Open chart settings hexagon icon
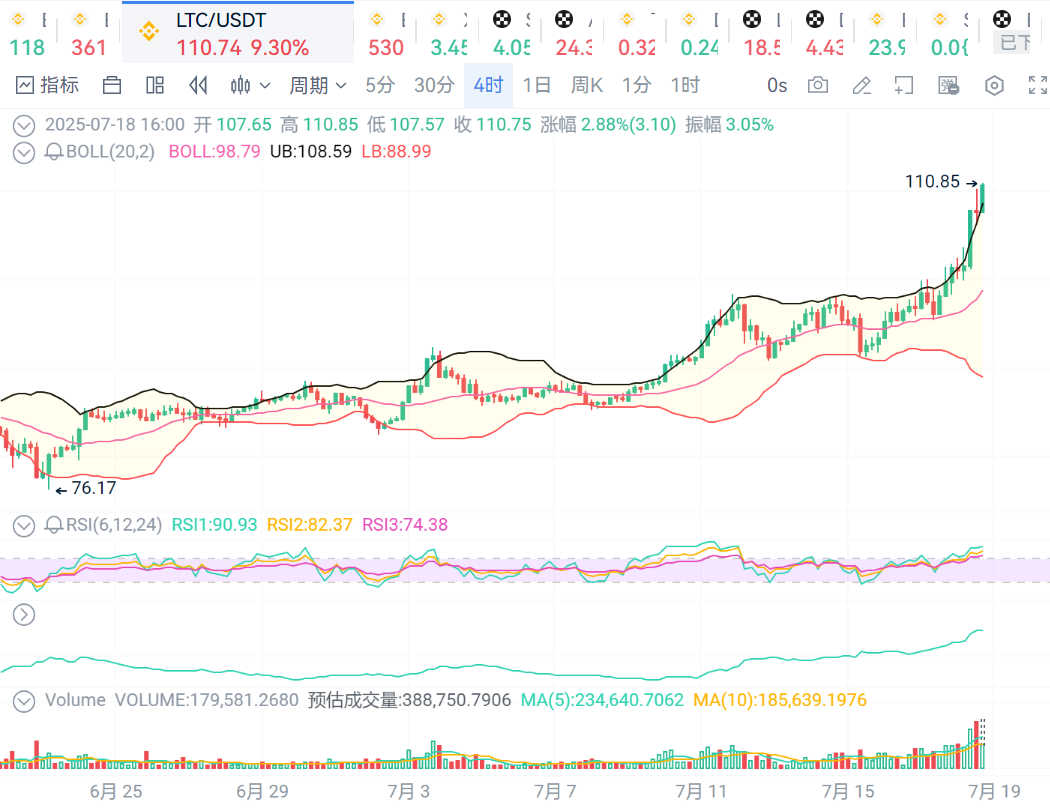The height and width of the screenshot is (810, 1050). click(x=994, y=86)
